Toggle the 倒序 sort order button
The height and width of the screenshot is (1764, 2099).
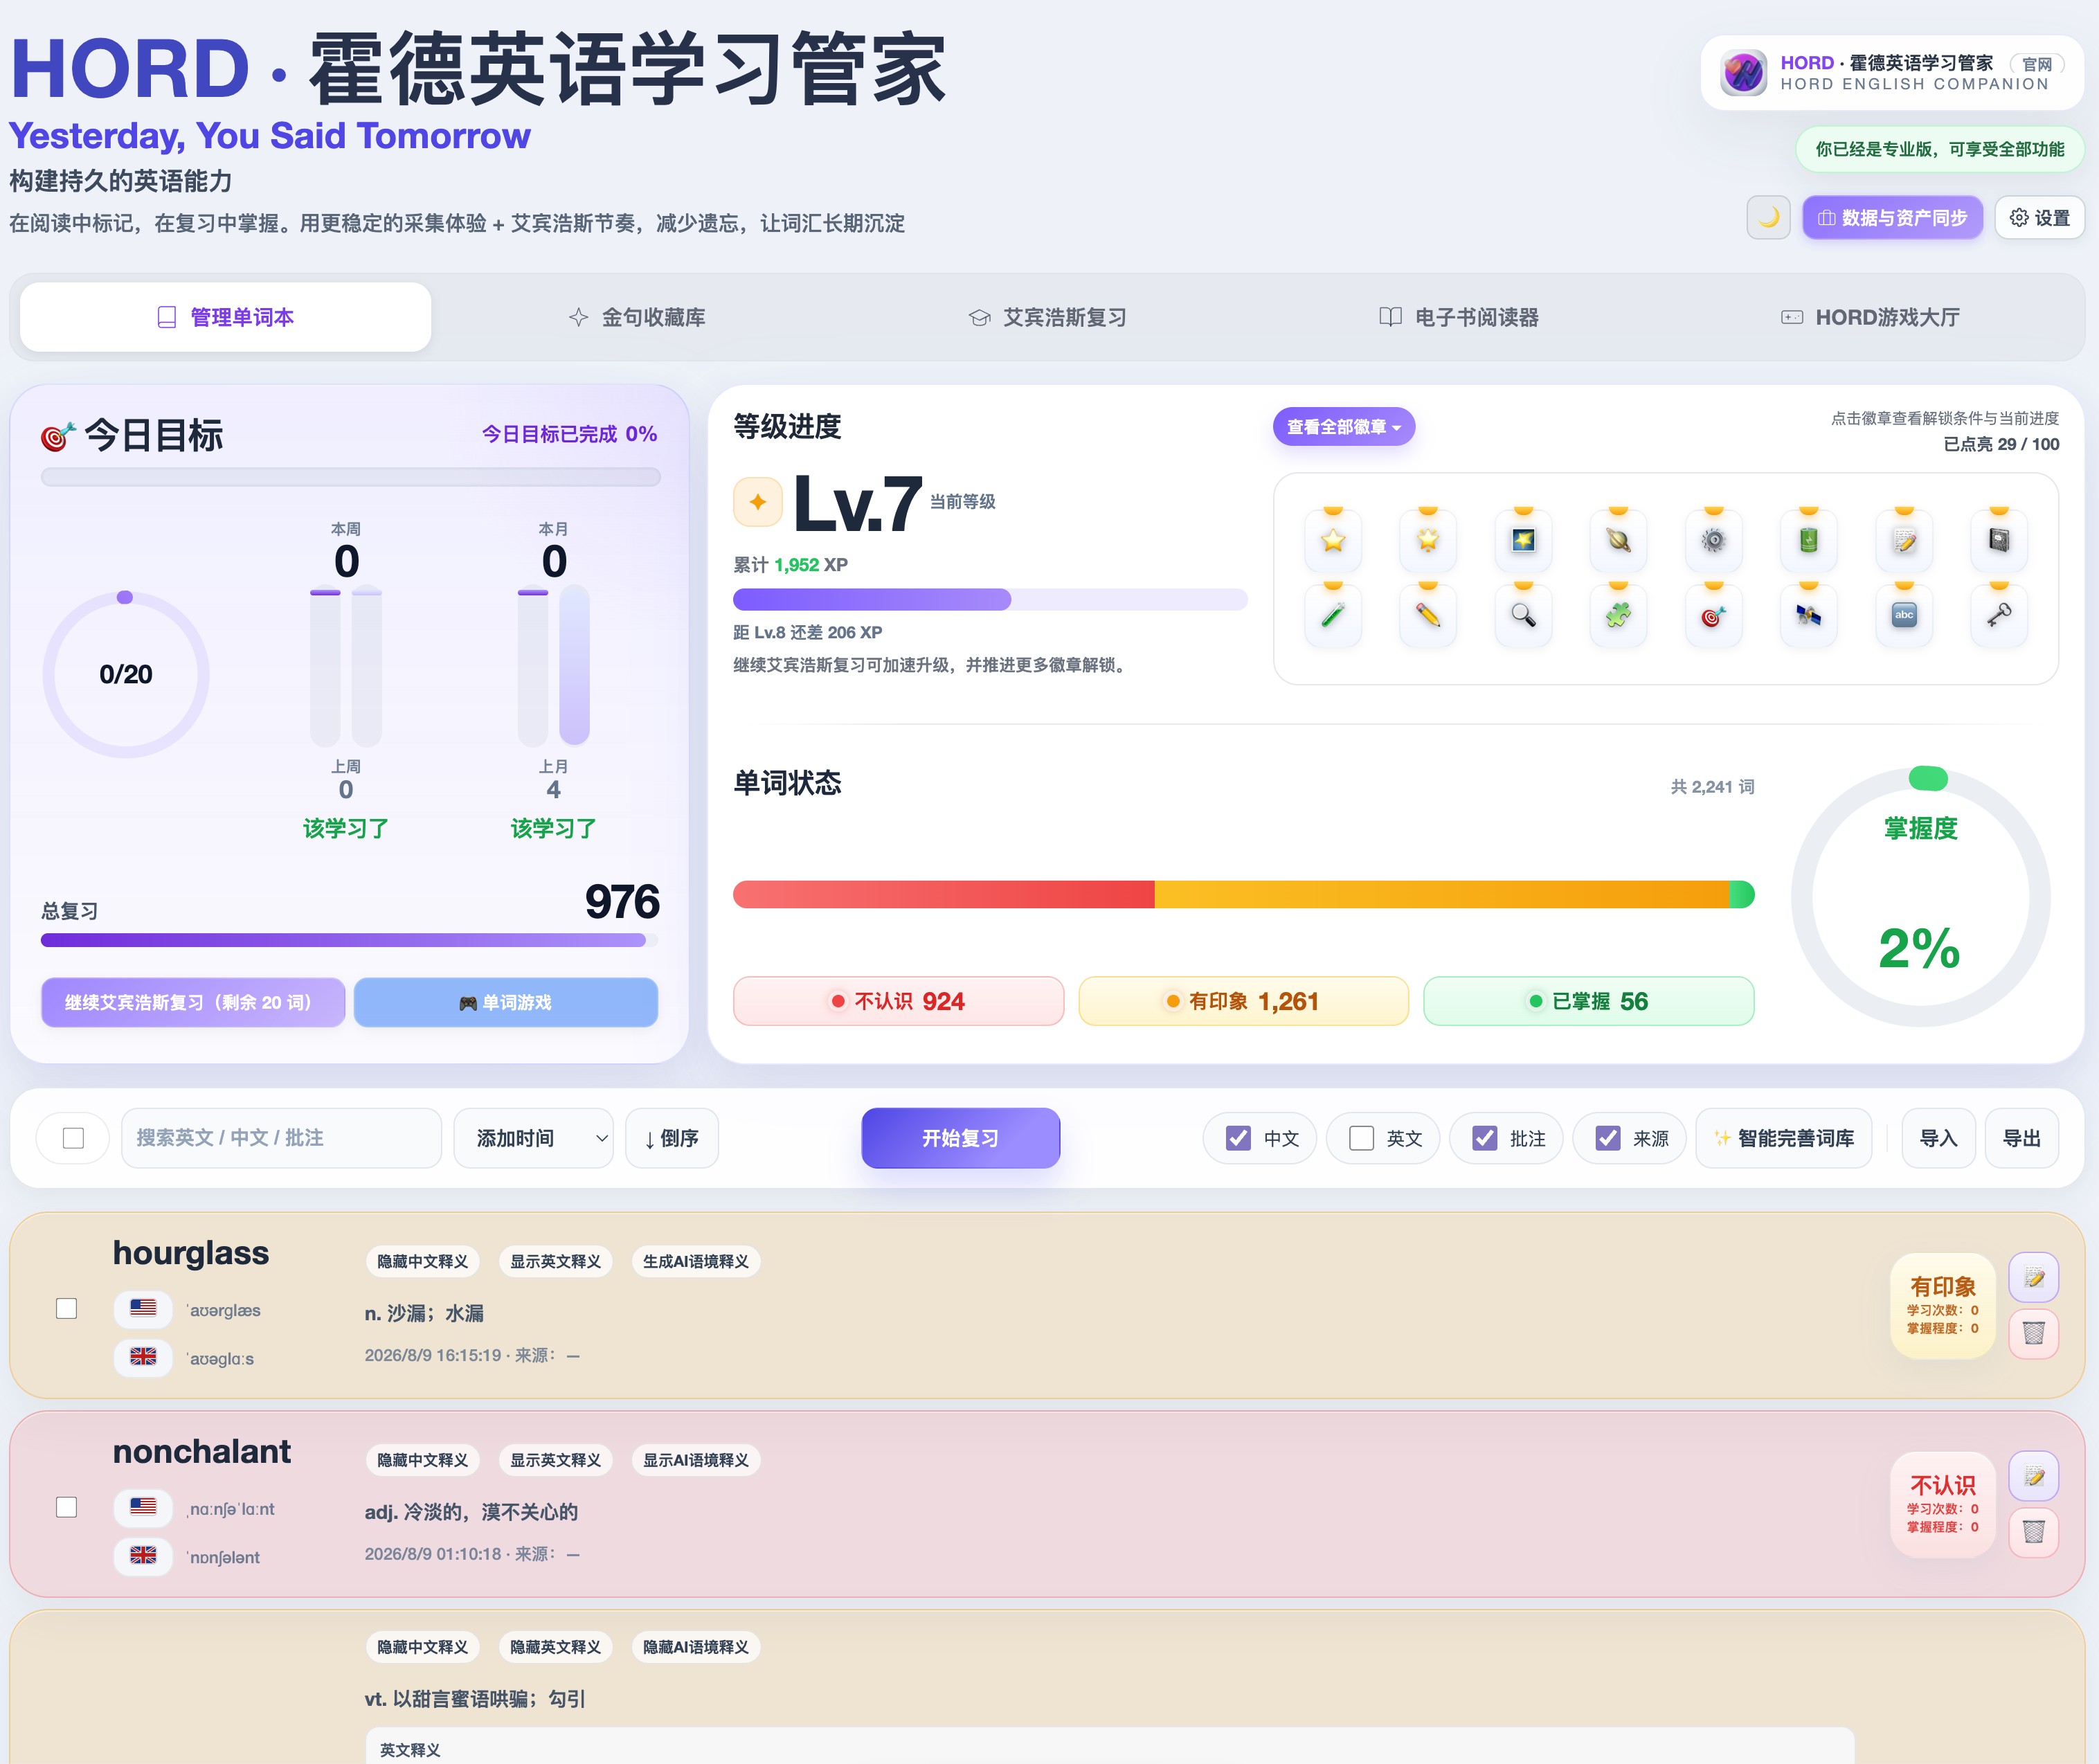pos(672,1138)
